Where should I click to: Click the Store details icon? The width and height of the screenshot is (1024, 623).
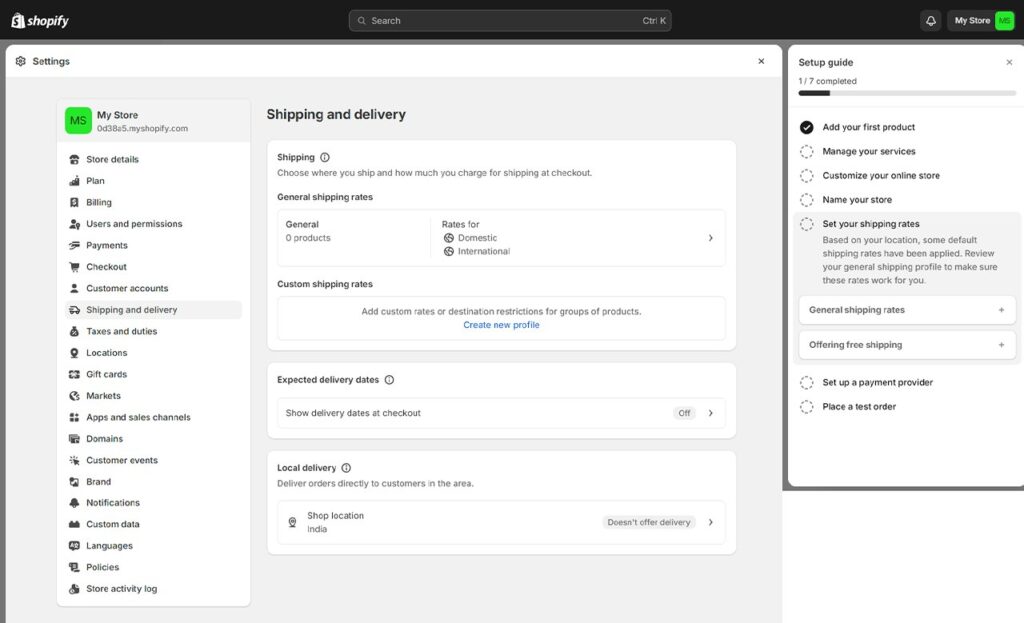coord(74,159)
